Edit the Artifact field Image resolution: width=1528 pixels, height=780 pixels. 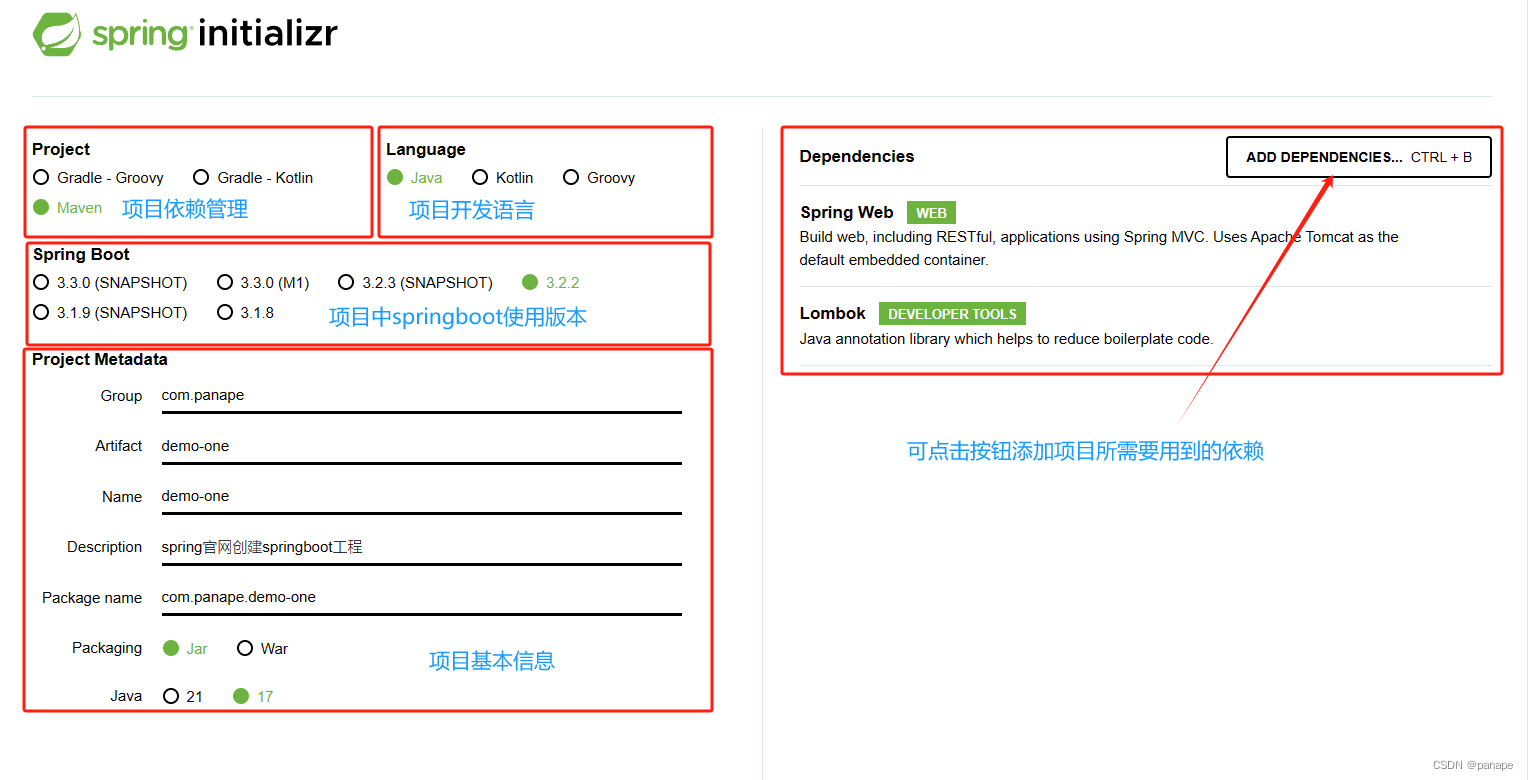421,447
